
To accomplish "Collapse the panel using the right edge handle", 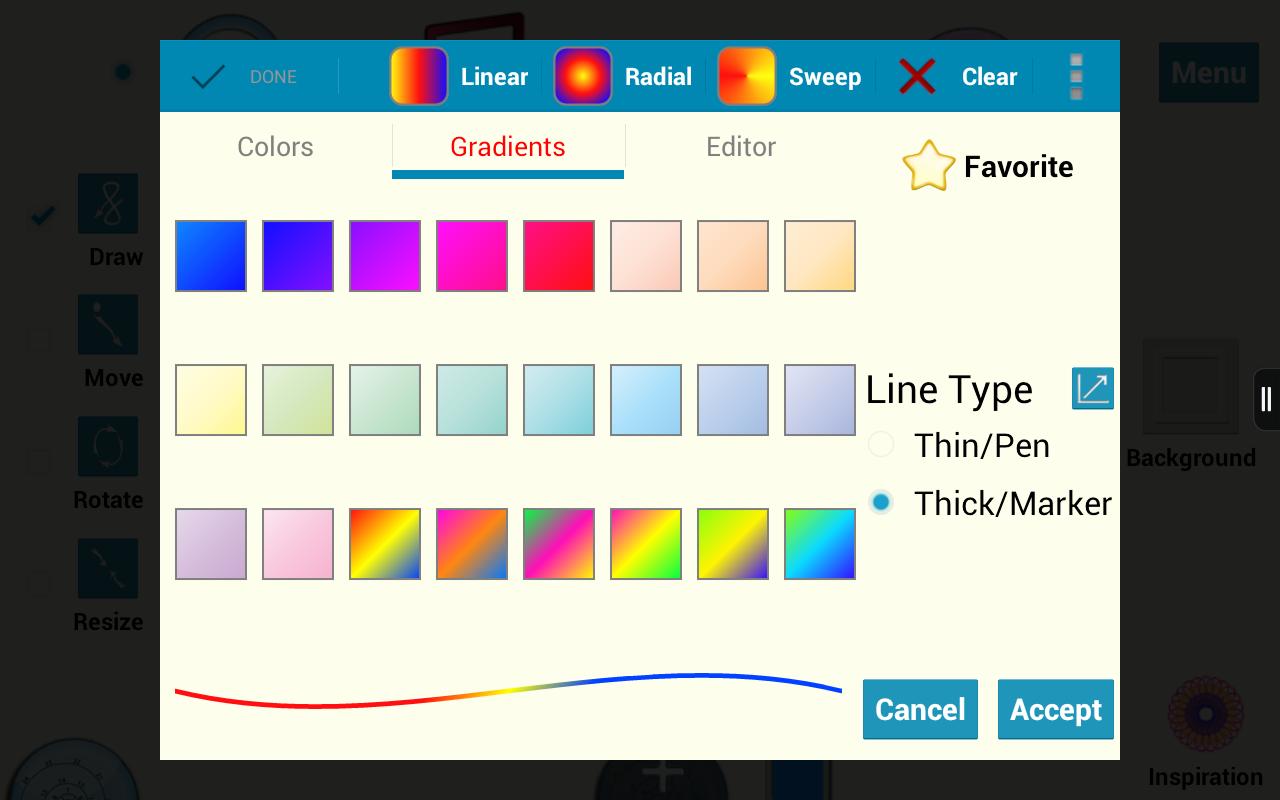I will click(1264, 399).
